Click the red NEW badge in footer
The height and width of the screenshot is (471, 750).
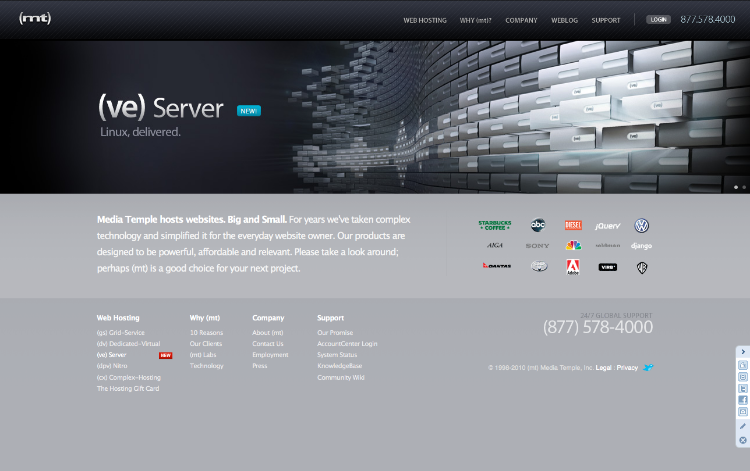coord(165,355)
